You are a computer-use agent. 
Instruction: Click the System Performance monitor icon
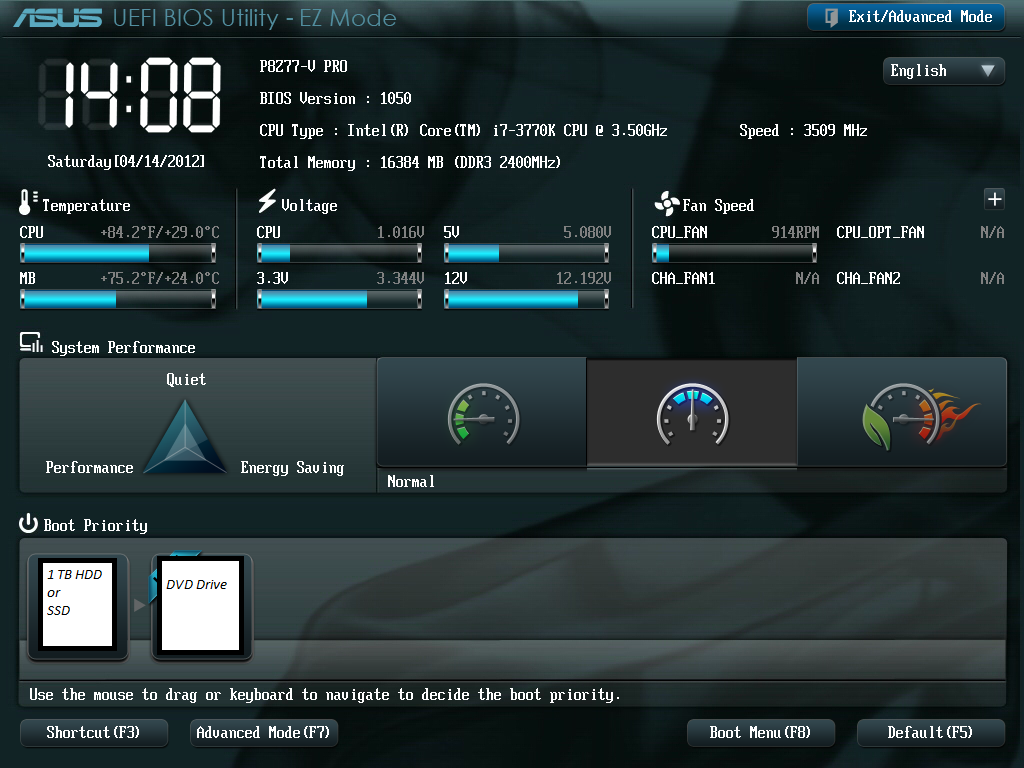tap(31, 343)
